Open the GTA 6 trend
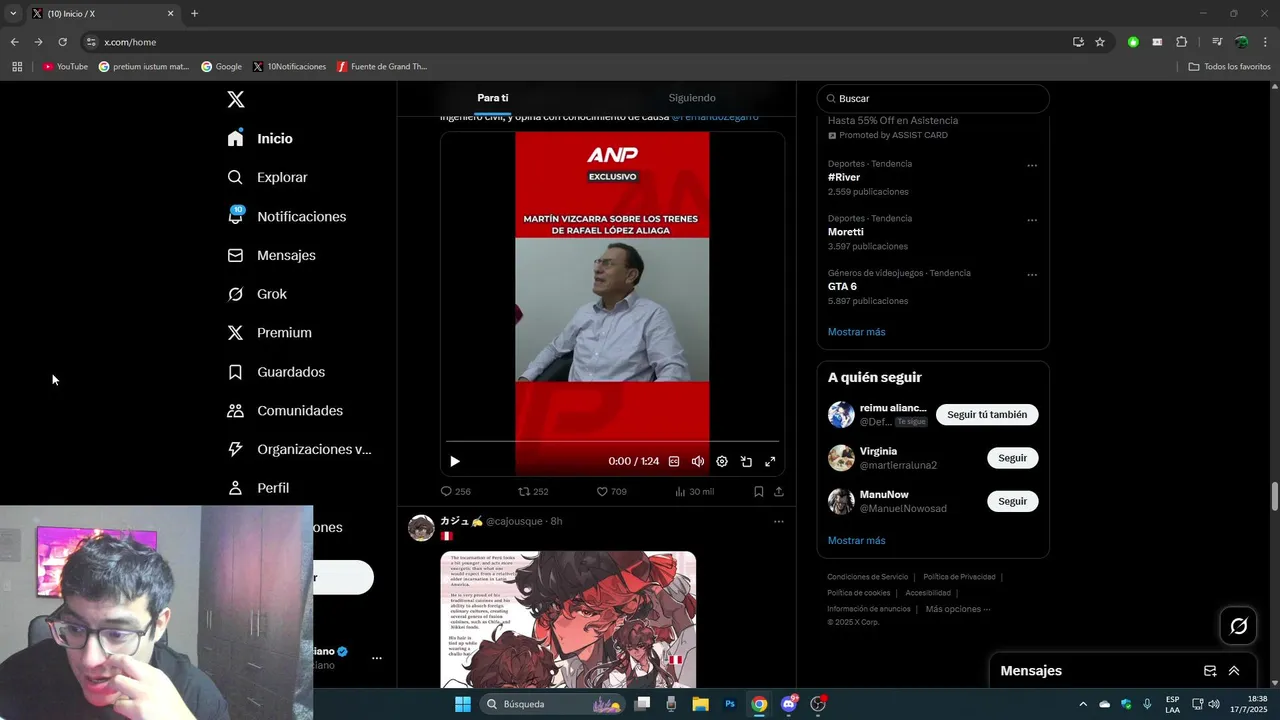This screenshot has height=720, width=1280. click(842, 286)
